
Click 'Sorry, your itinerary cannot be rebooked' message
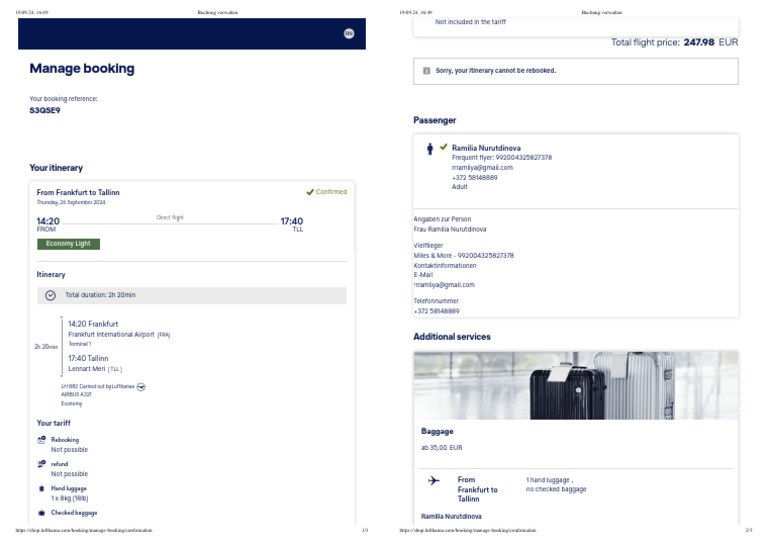[x=496, y=71]
